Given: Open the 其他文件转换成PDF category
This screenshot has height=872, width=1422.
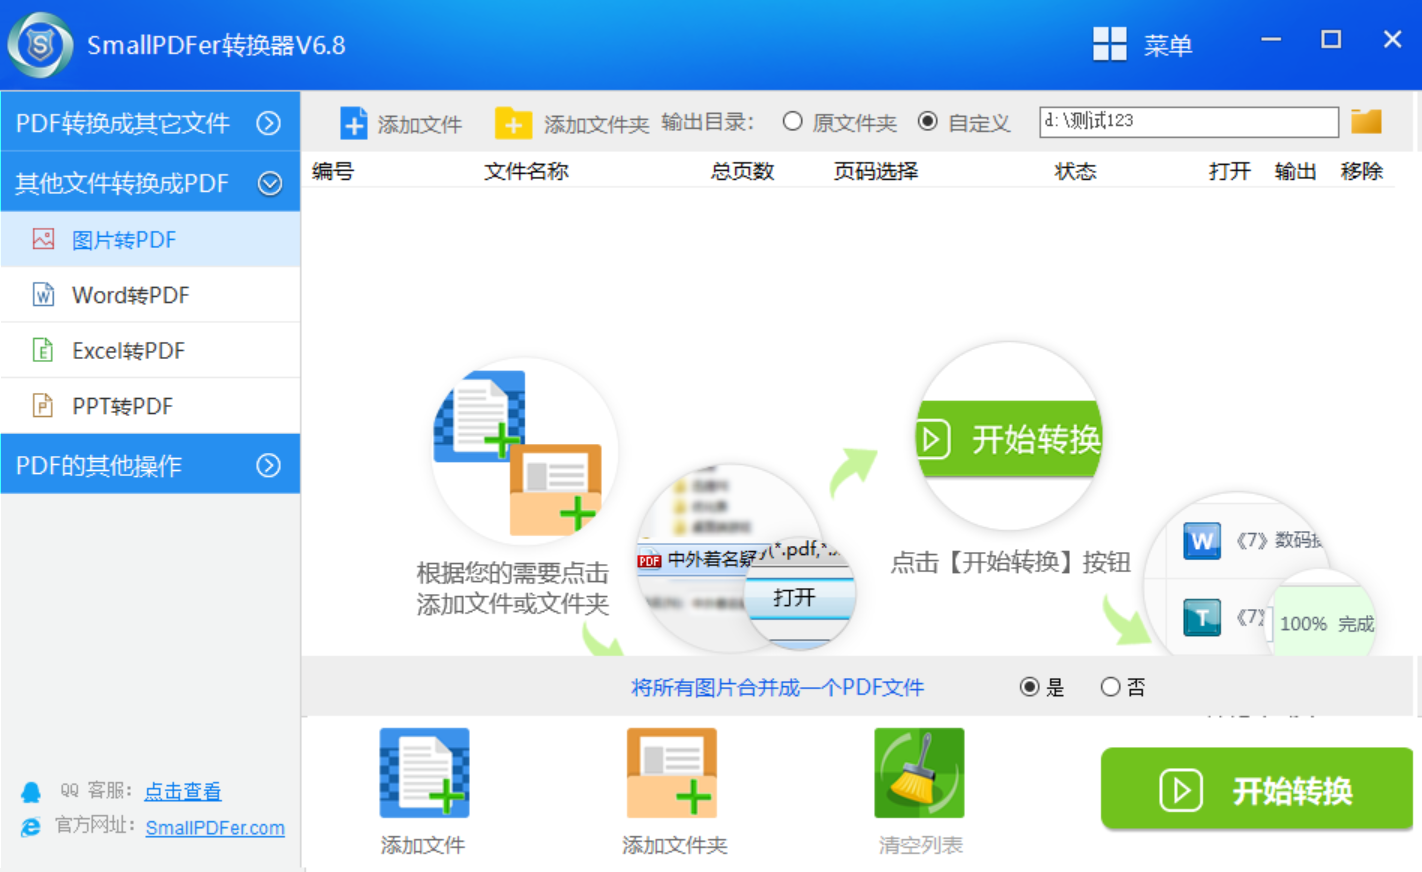Looking at the screenshot, I should click(150, 182).
